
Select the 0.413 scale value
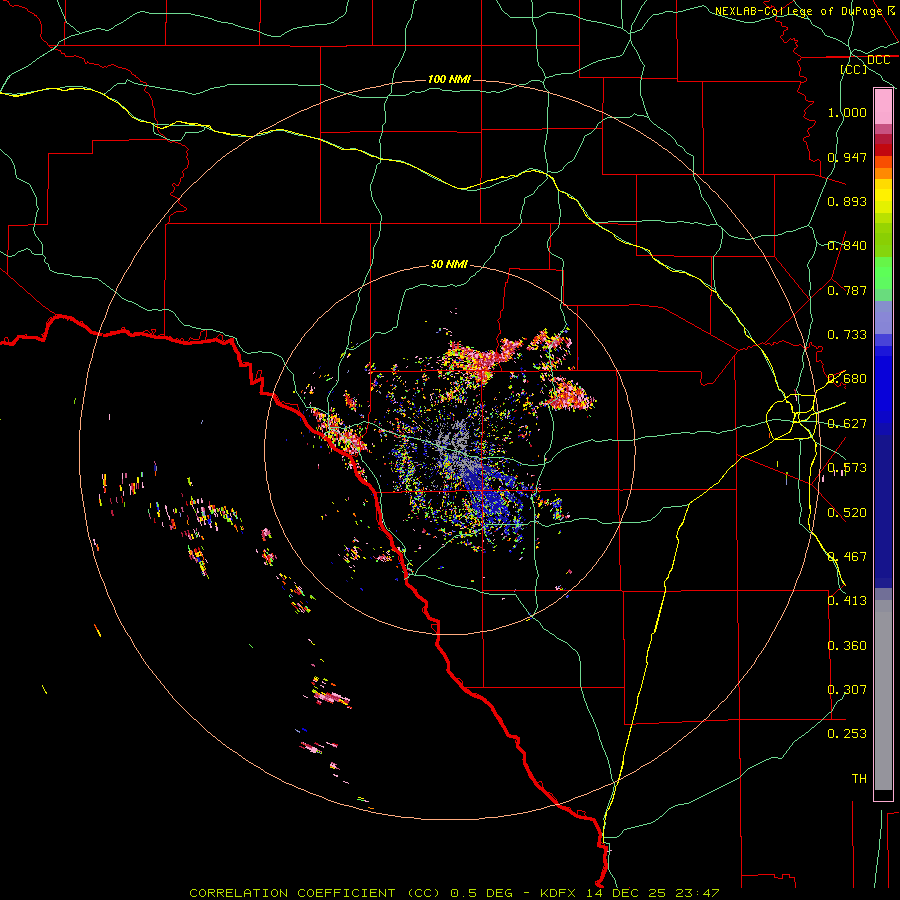click(847, 601)
